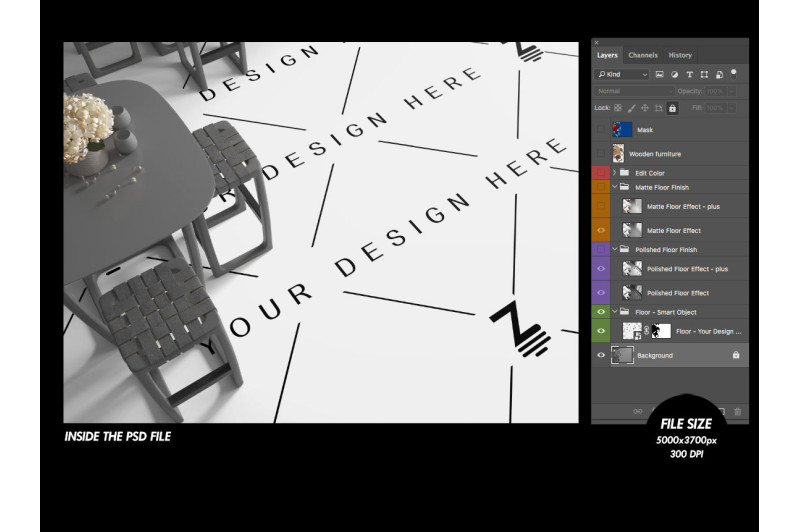Click folder icon of Edit Color group

624,172
